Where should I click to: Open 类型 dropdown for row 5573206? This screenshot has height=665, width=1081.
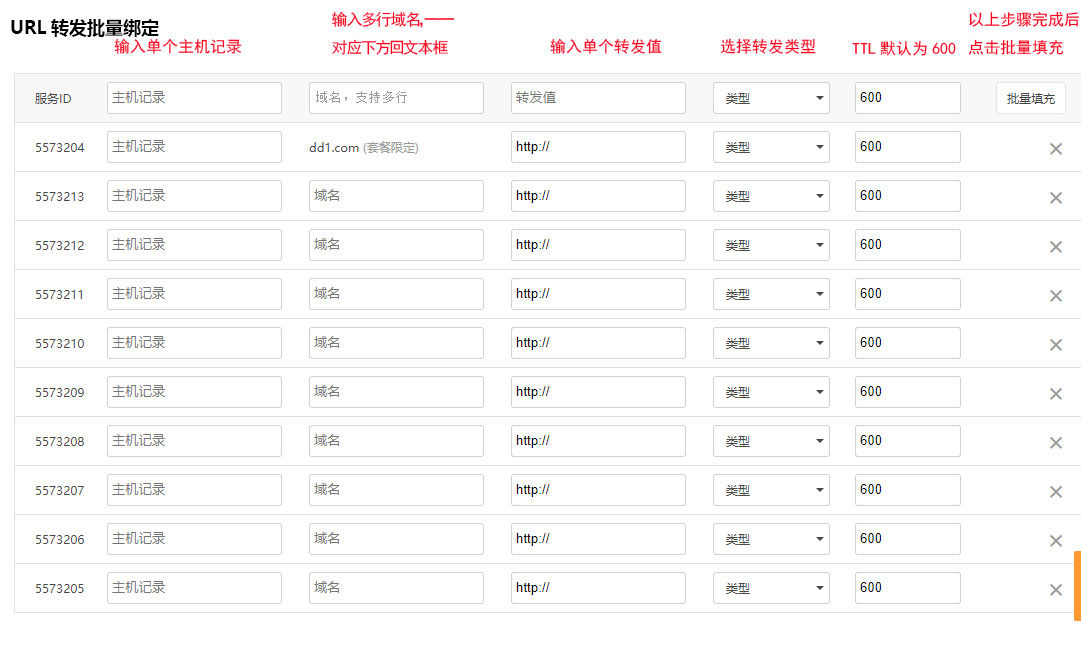click(771, 539)
